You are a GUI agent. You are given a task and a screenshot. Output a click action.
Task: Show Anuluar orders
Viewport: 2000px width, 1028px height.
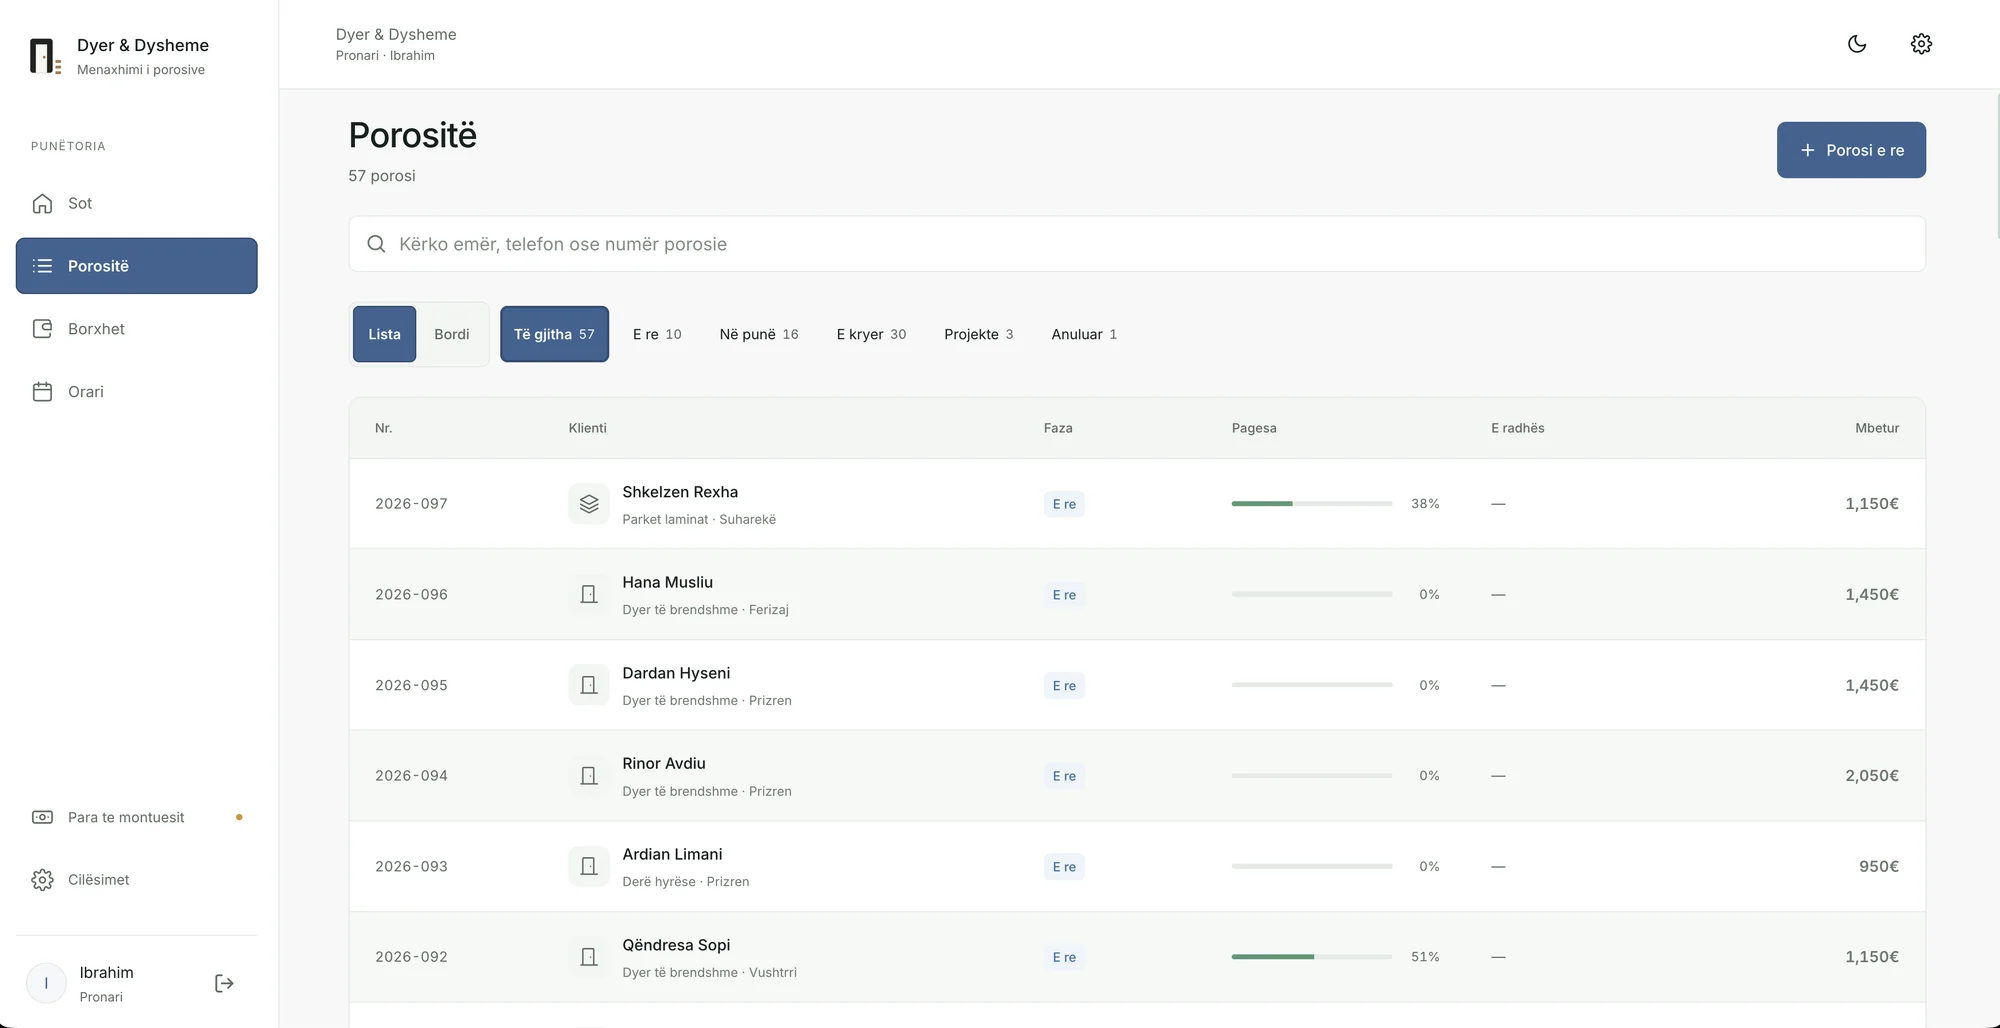[x=1084, y=334]
